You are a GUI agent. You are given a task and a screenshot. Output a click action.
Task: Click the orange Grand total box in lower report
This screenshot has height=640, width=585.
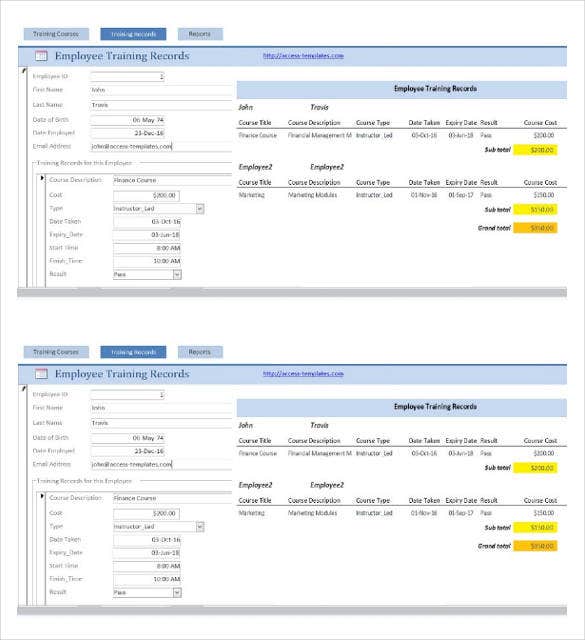click(535, 546)
